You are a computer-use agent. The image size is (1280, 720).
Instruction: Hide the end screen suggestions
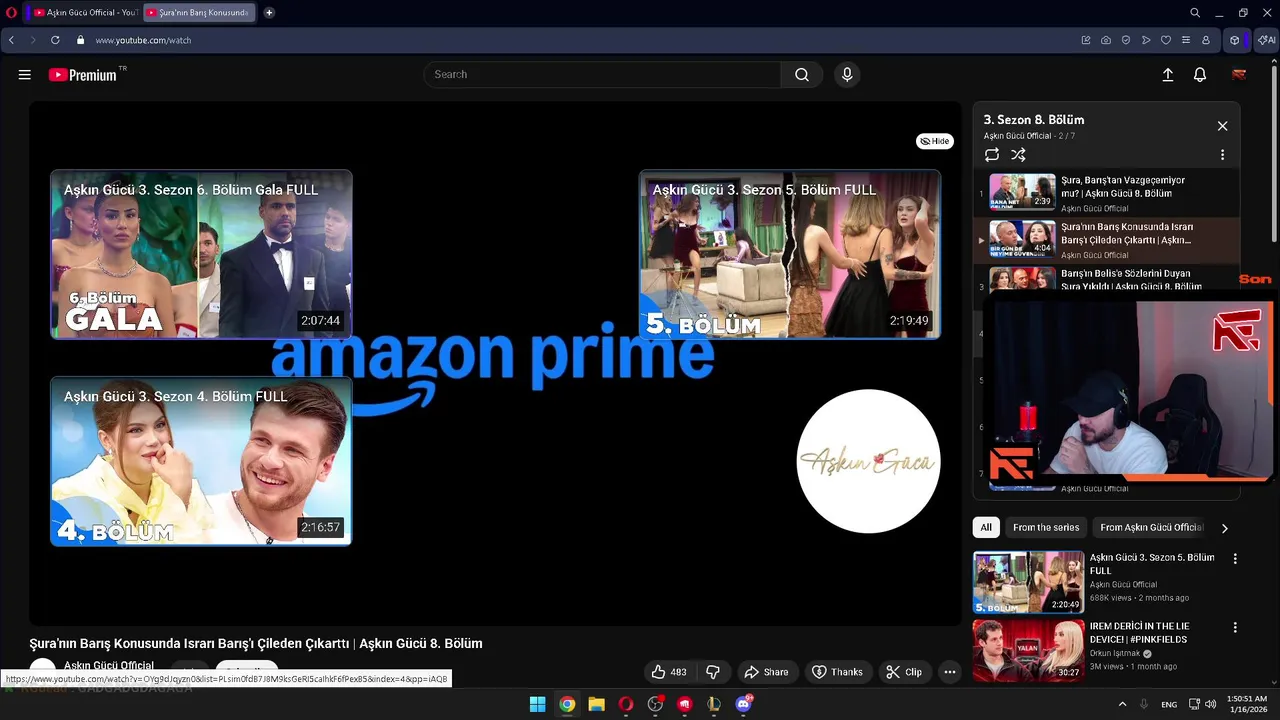point(935,141)
